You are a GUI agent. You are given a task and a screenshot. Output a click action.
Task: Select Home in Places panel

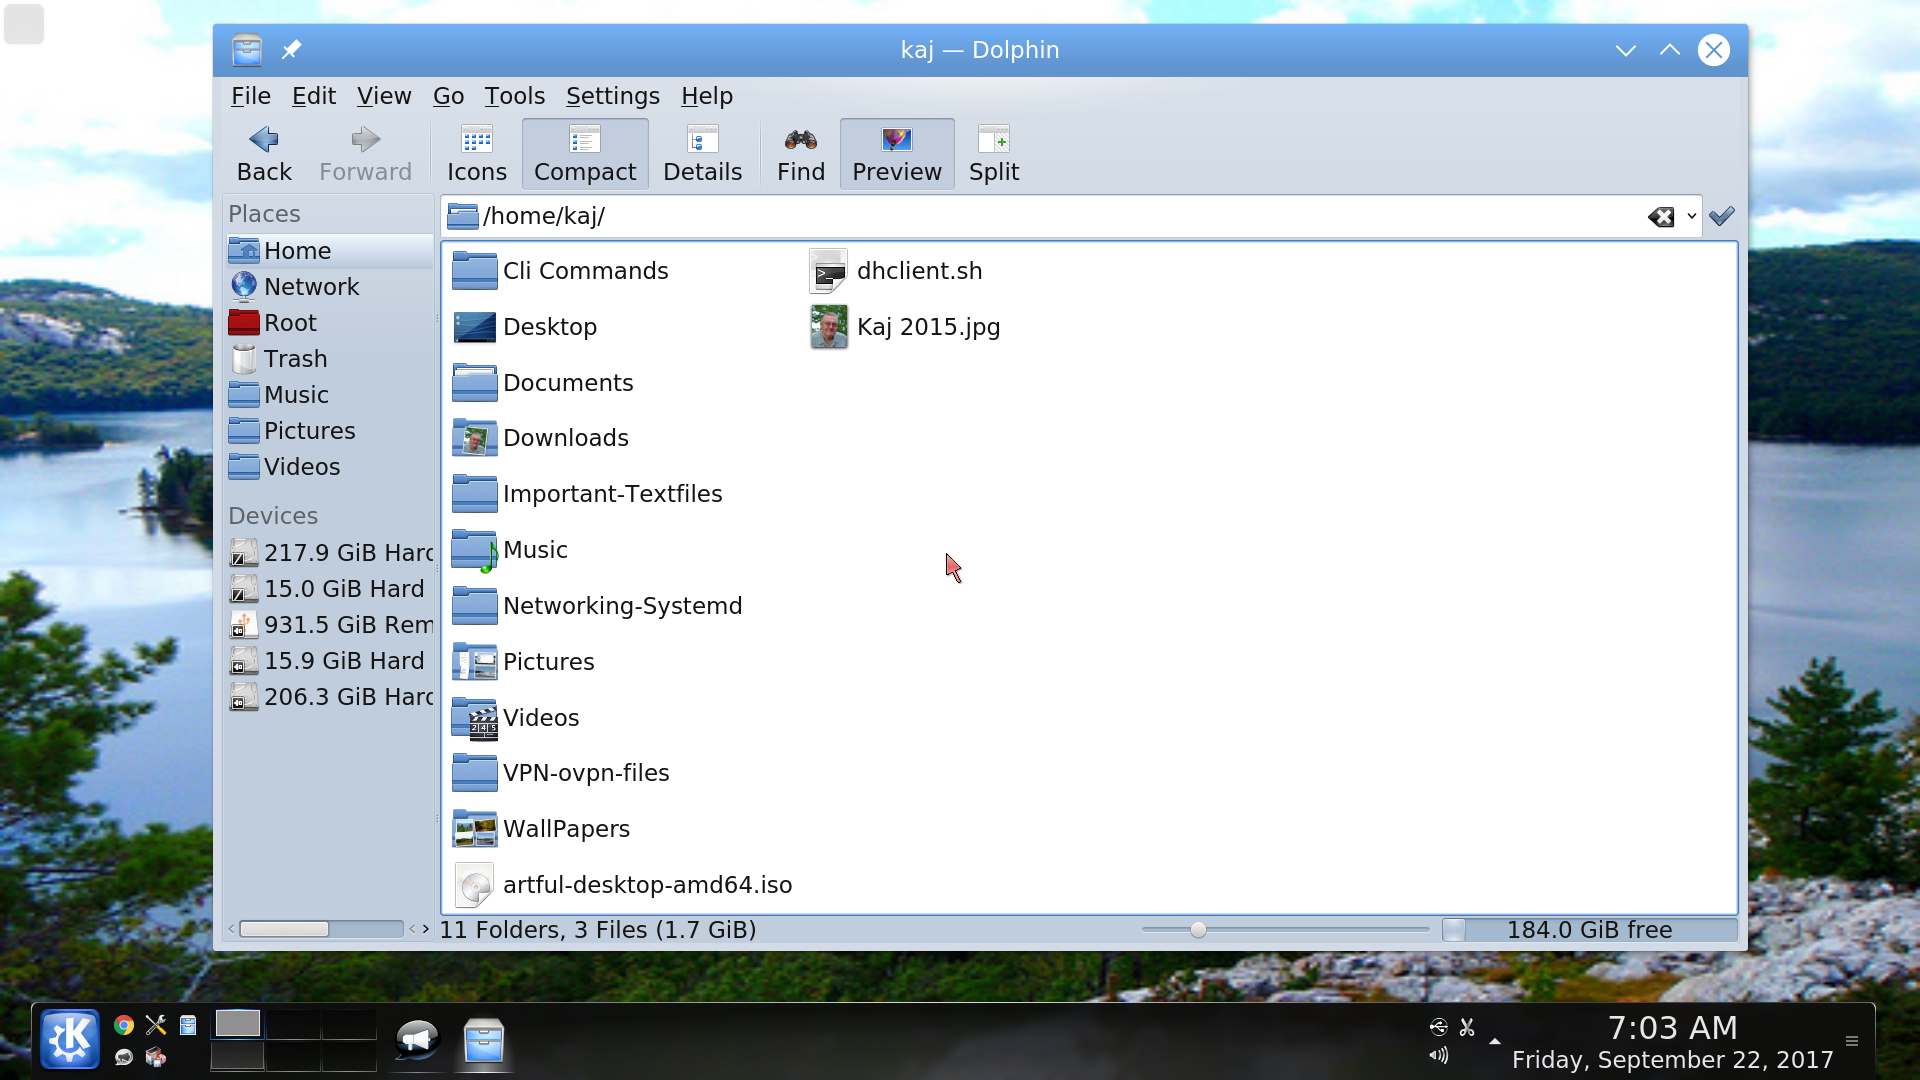click(329, 251)
